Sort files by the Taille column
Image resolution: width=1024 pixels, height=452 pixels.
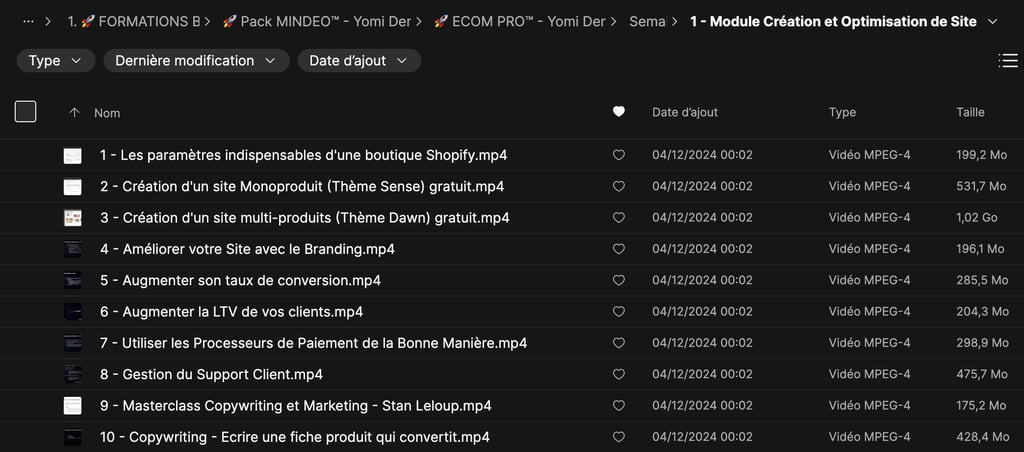click(x=970, y=113)
